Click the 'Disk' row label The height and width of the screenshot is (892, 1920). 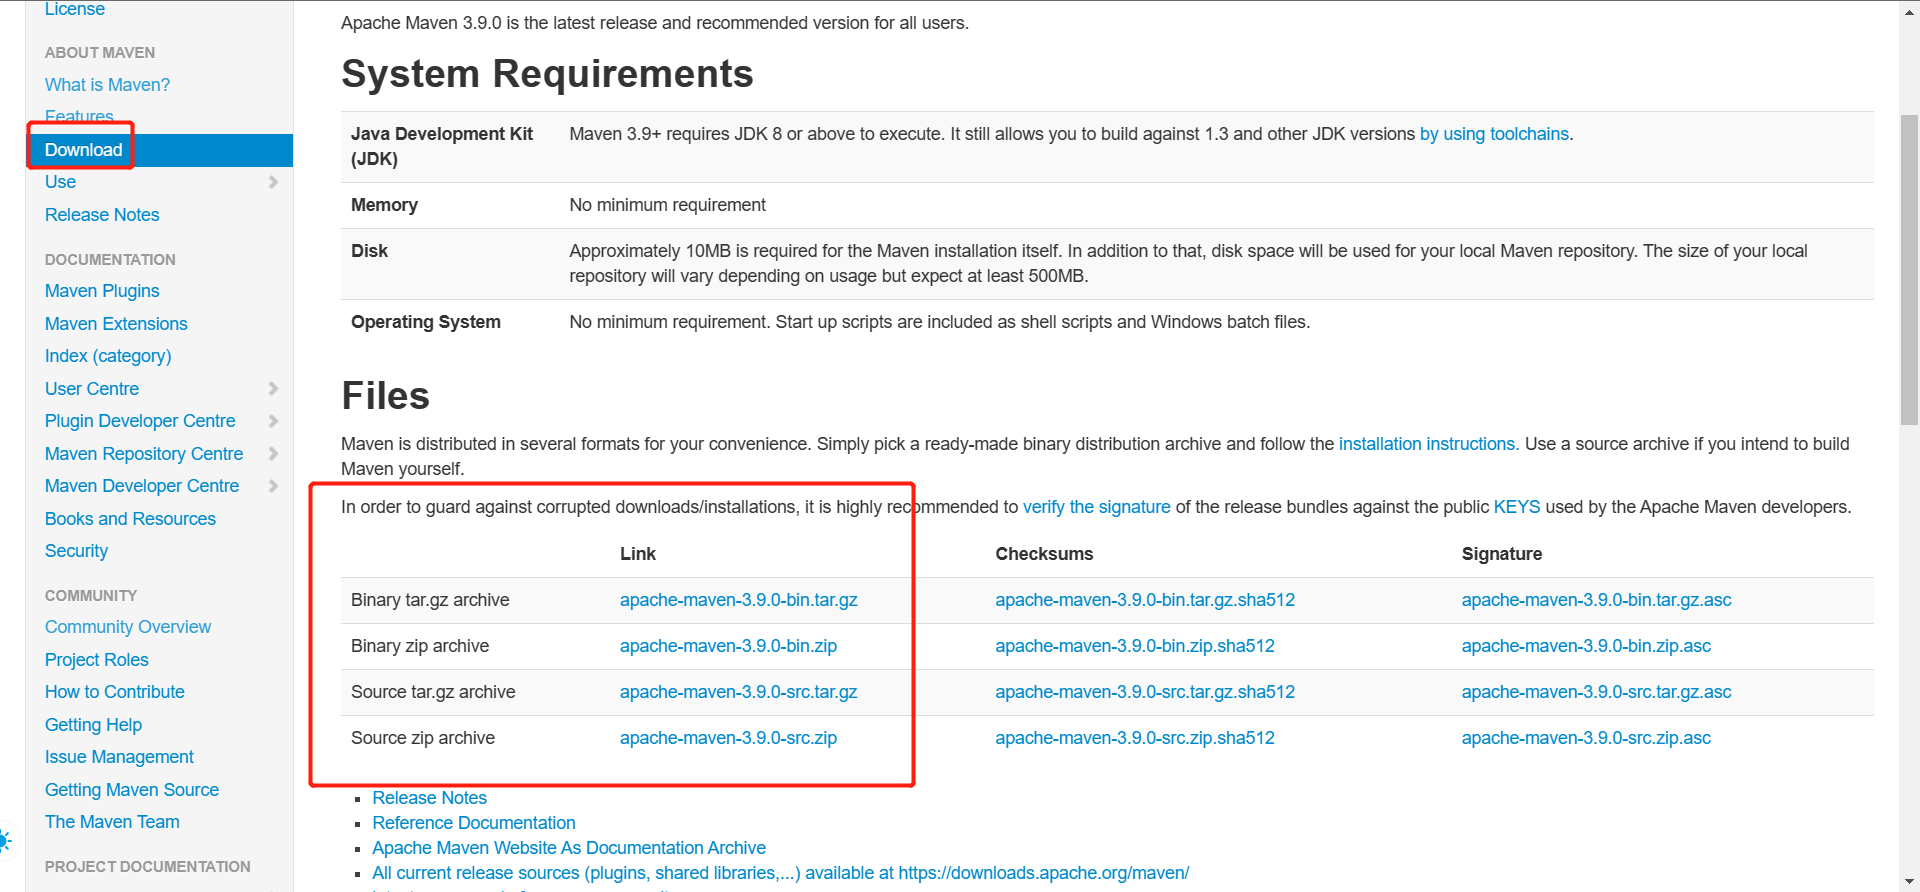[x=369, y=251]
